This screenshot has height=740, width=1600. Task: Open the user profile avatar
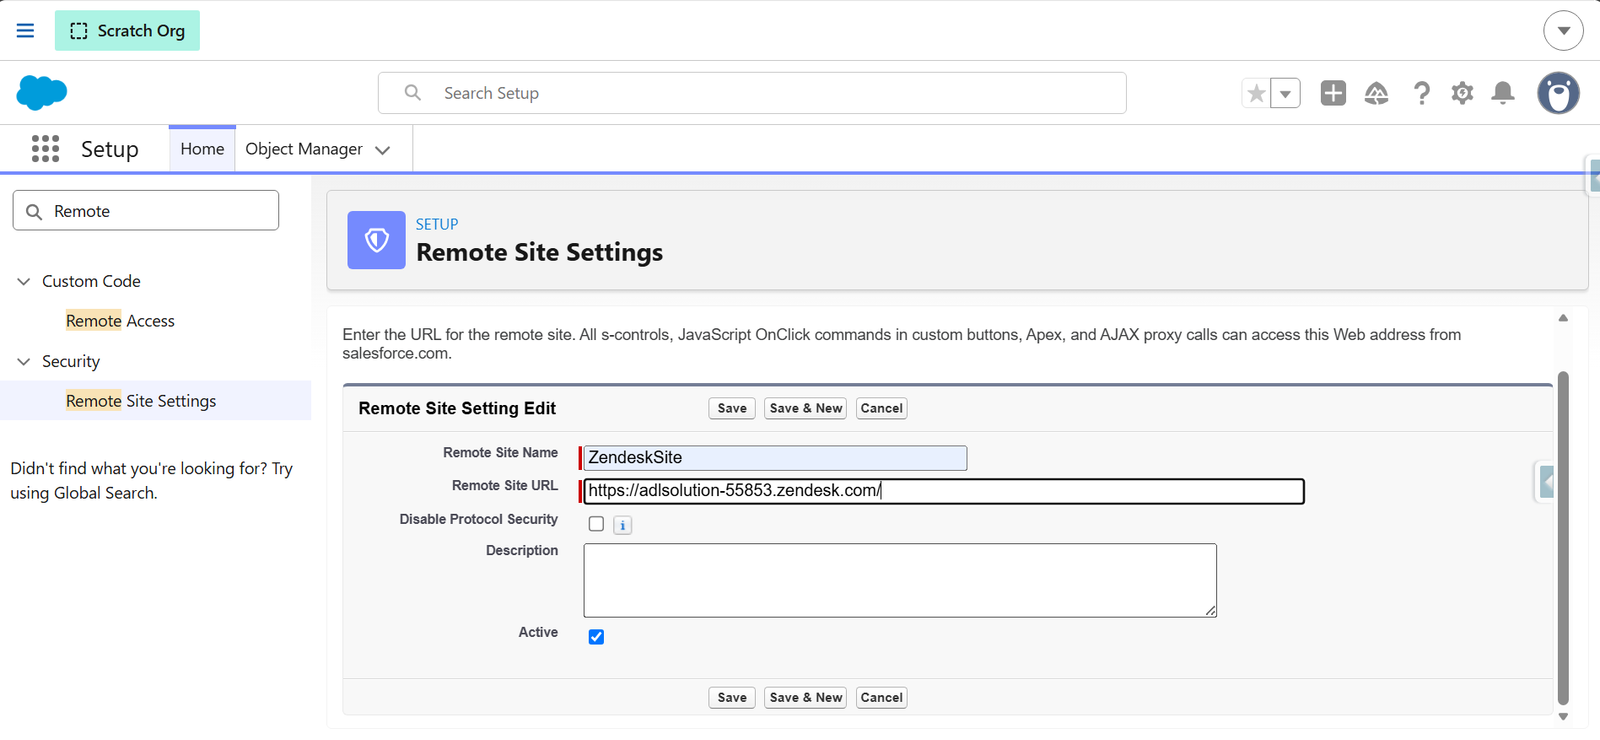click(x=1558, y=93)
